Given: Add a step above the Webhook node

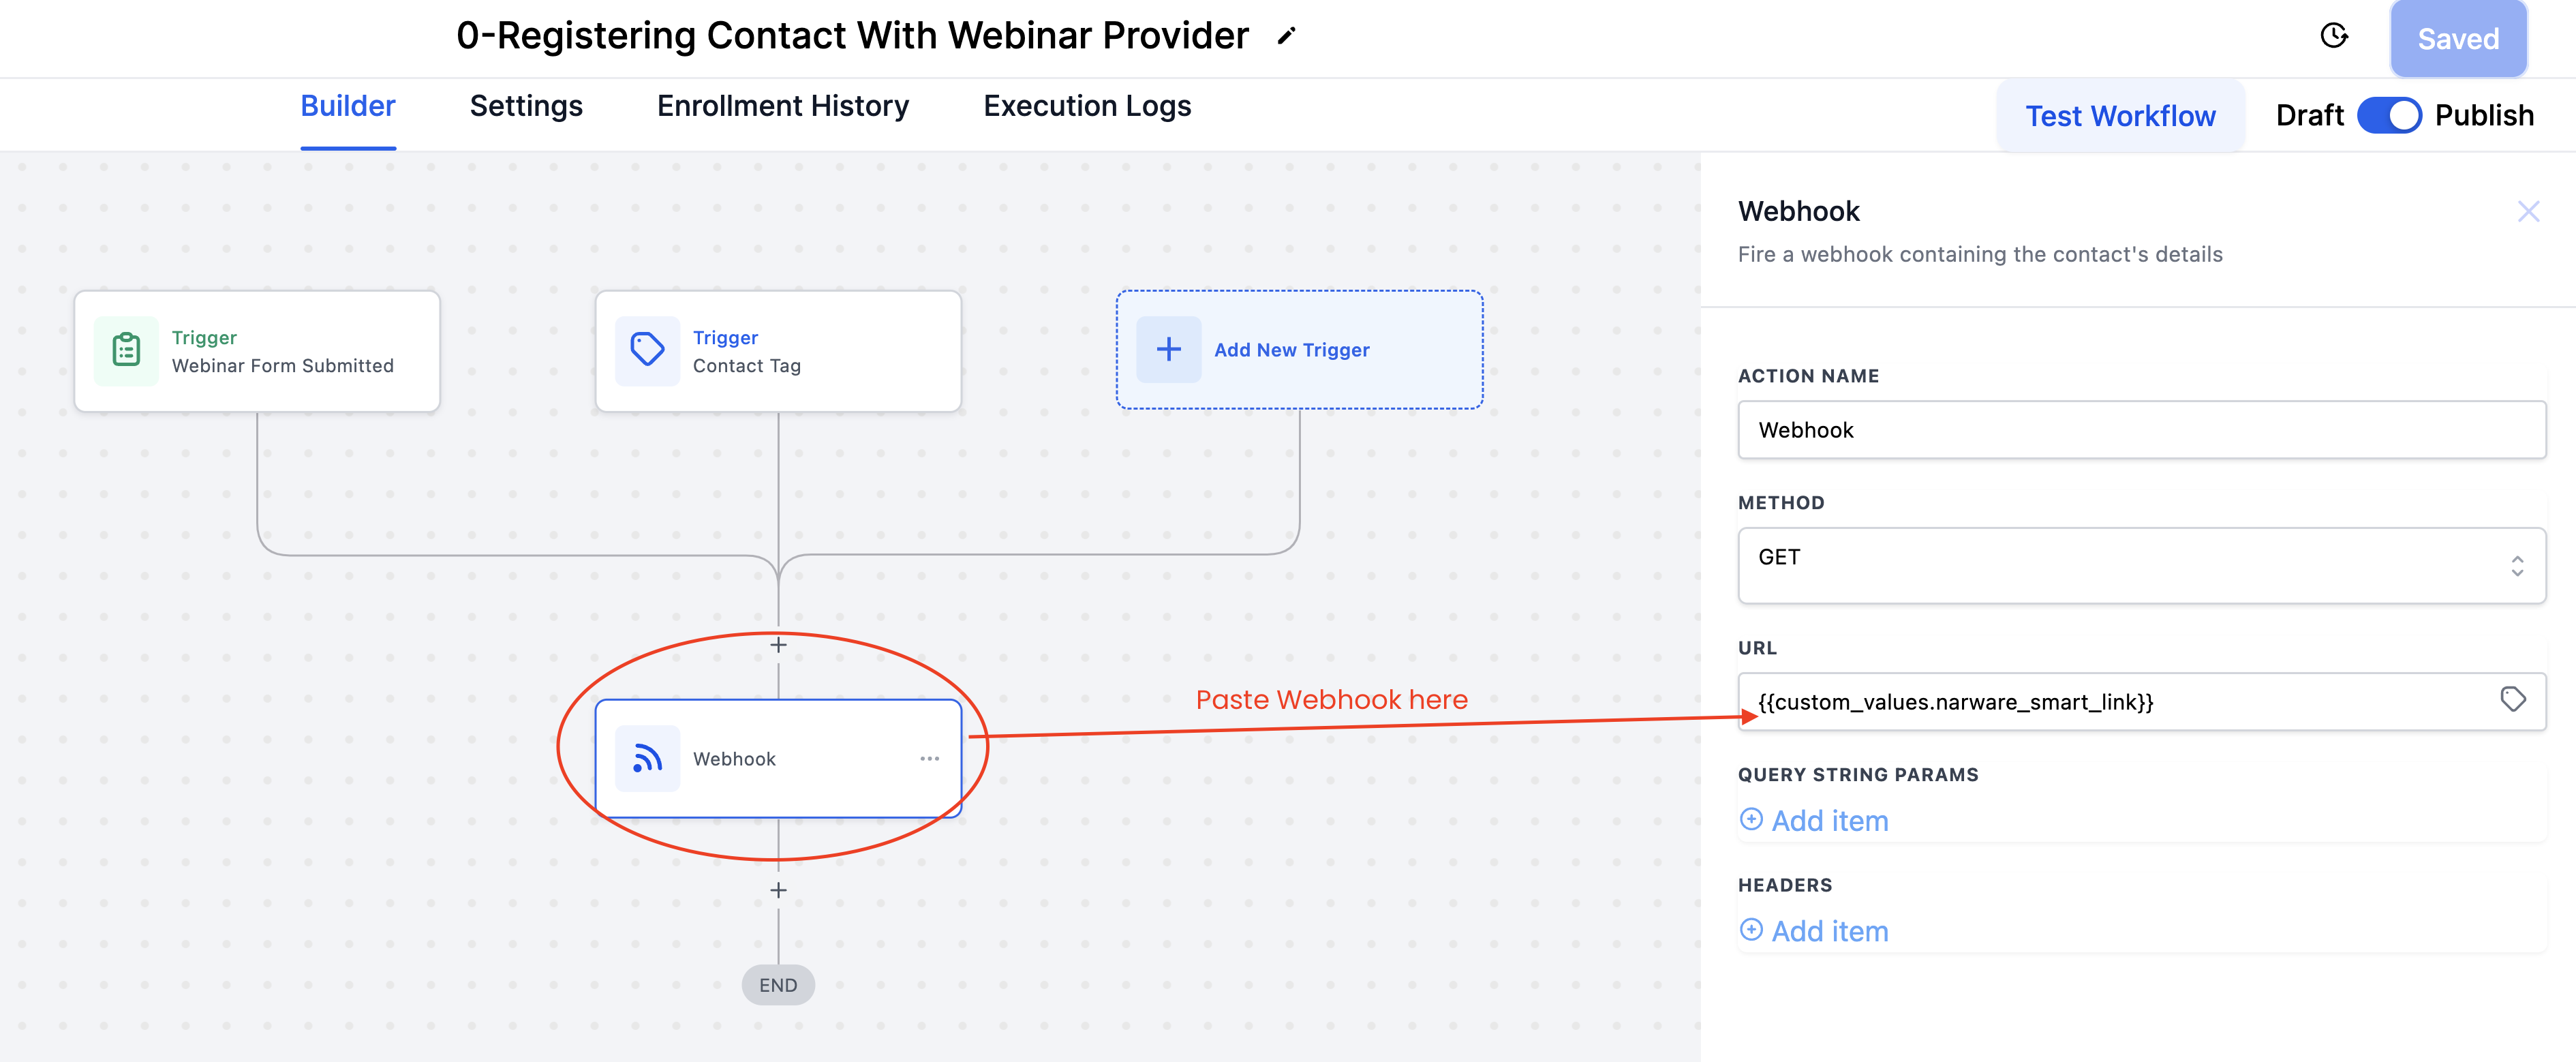Looking at the screenshot, I should 778,645.
